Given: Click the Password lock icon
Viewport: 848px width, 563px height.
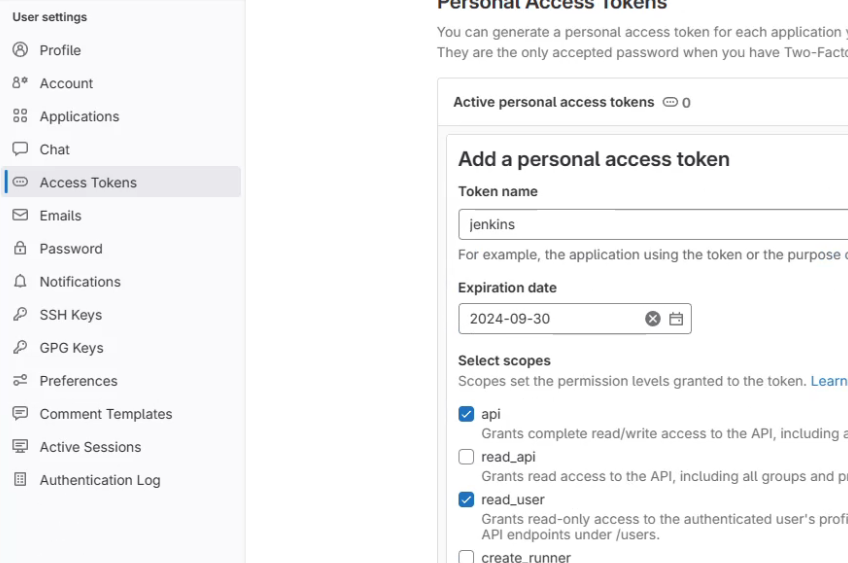Looking at the screenshot, I should click(20, 248).
